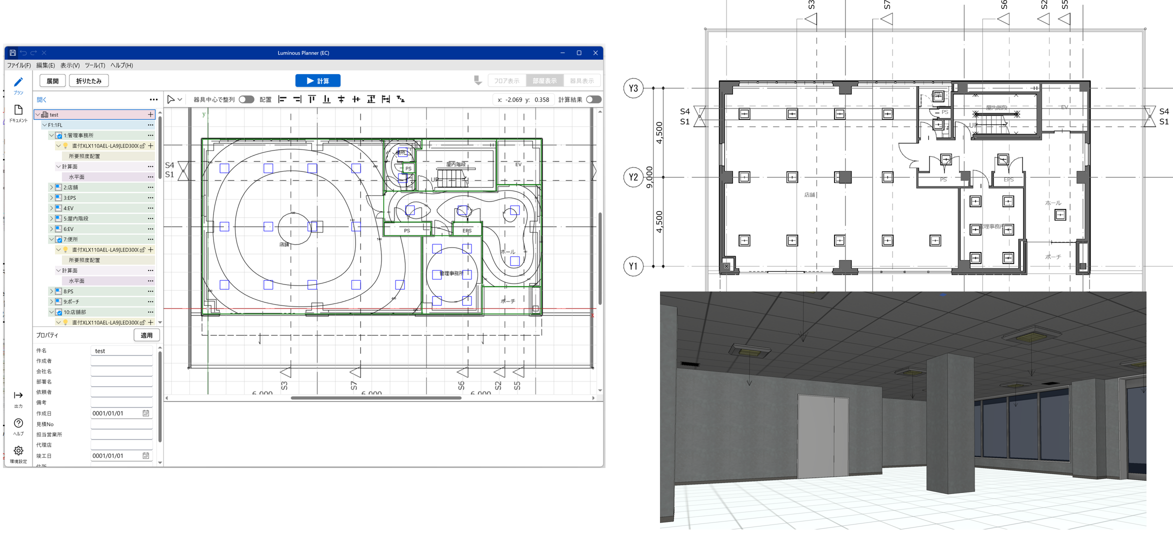This screenshot has width=1173, height=546.
Task: Click the 件名 input field containing test
Action: (121, 351)
